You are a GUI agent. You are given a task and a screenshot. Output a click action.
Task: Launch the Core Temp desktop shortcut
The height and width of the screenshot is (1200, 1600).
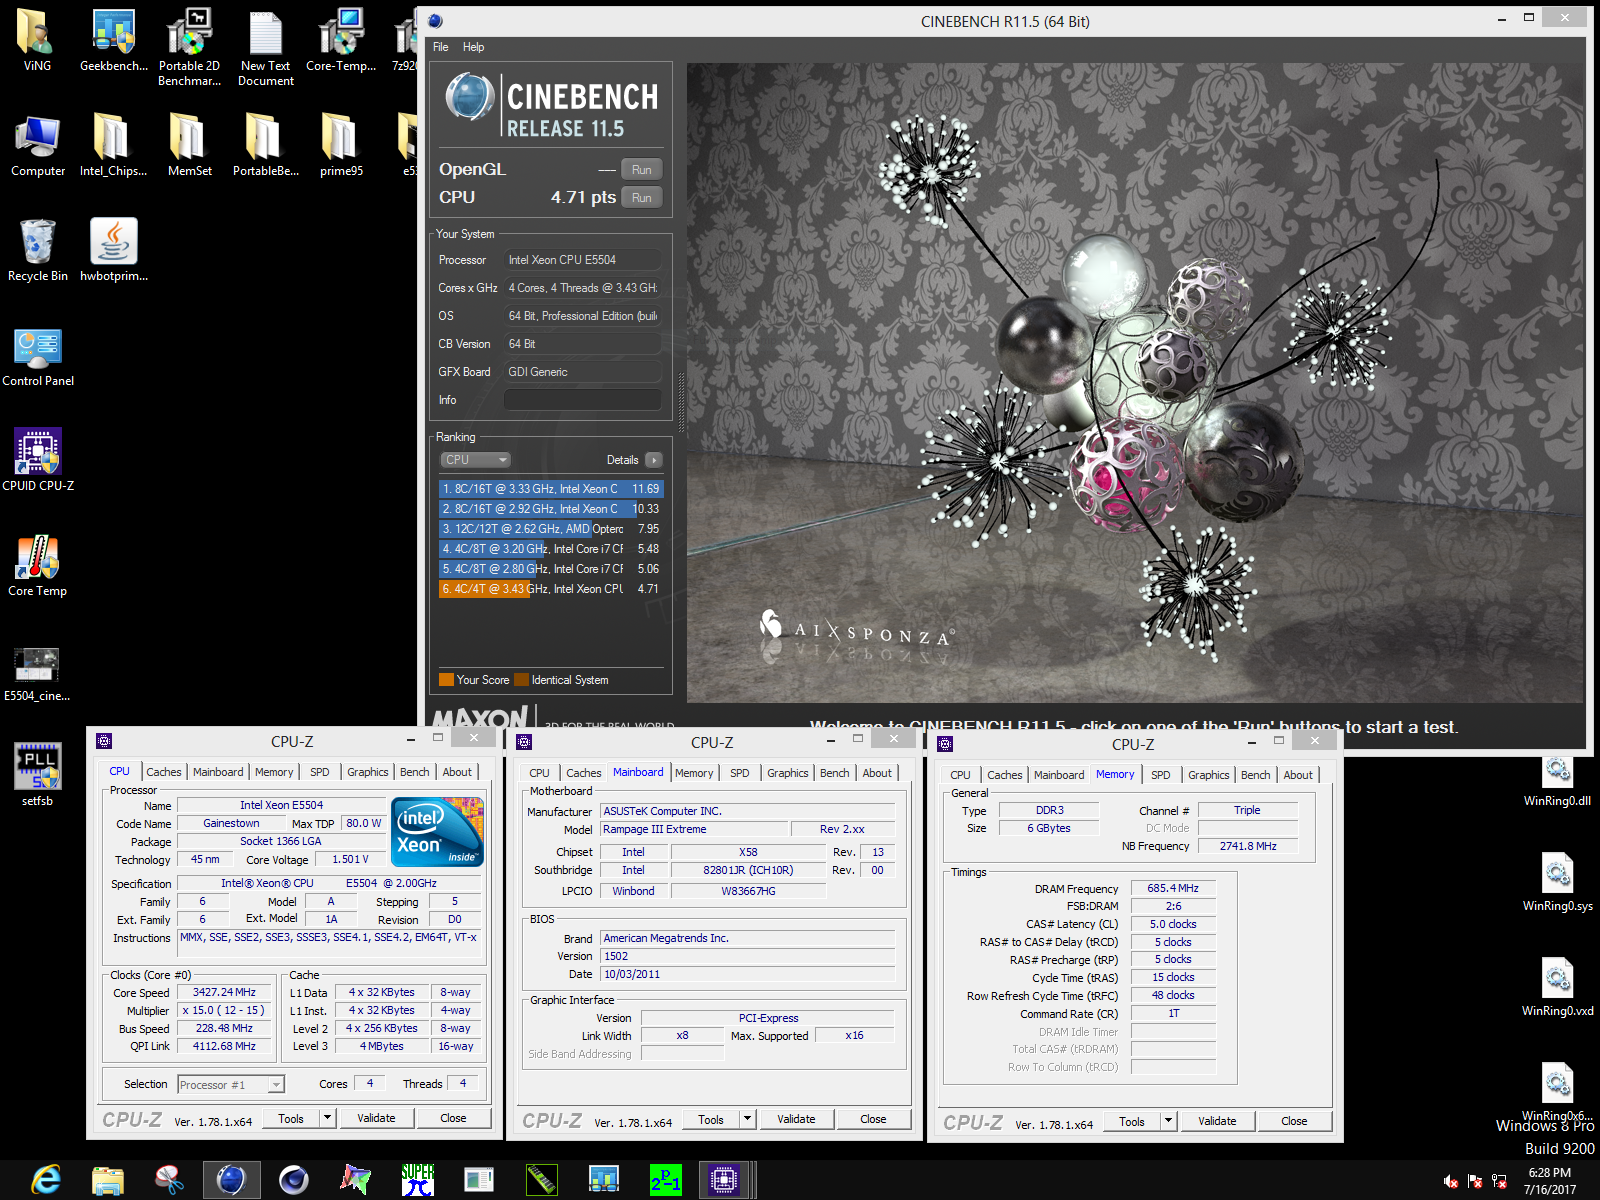click(37, 565)
